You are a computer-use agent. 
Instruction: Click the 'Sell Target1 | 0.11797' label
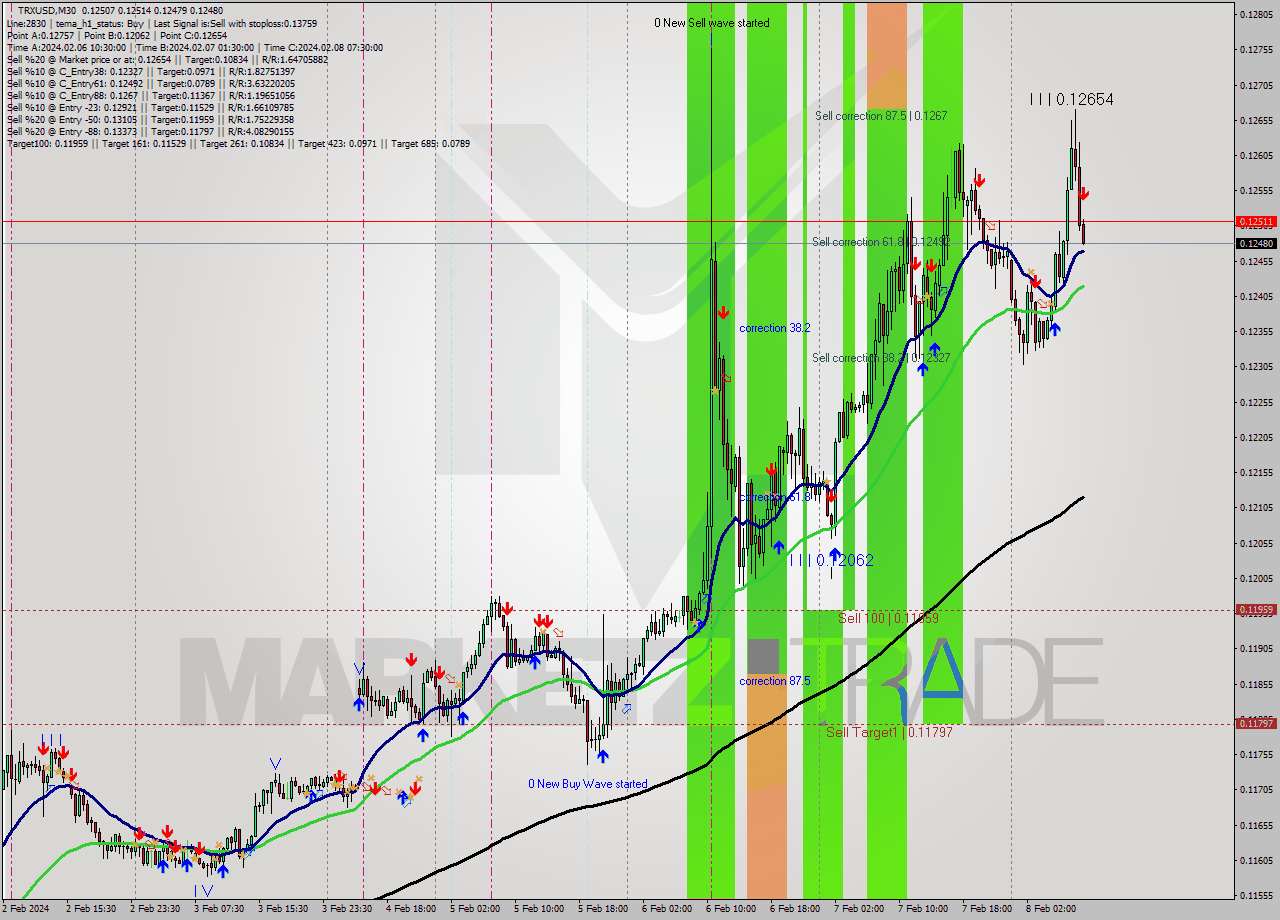(889, 733)
